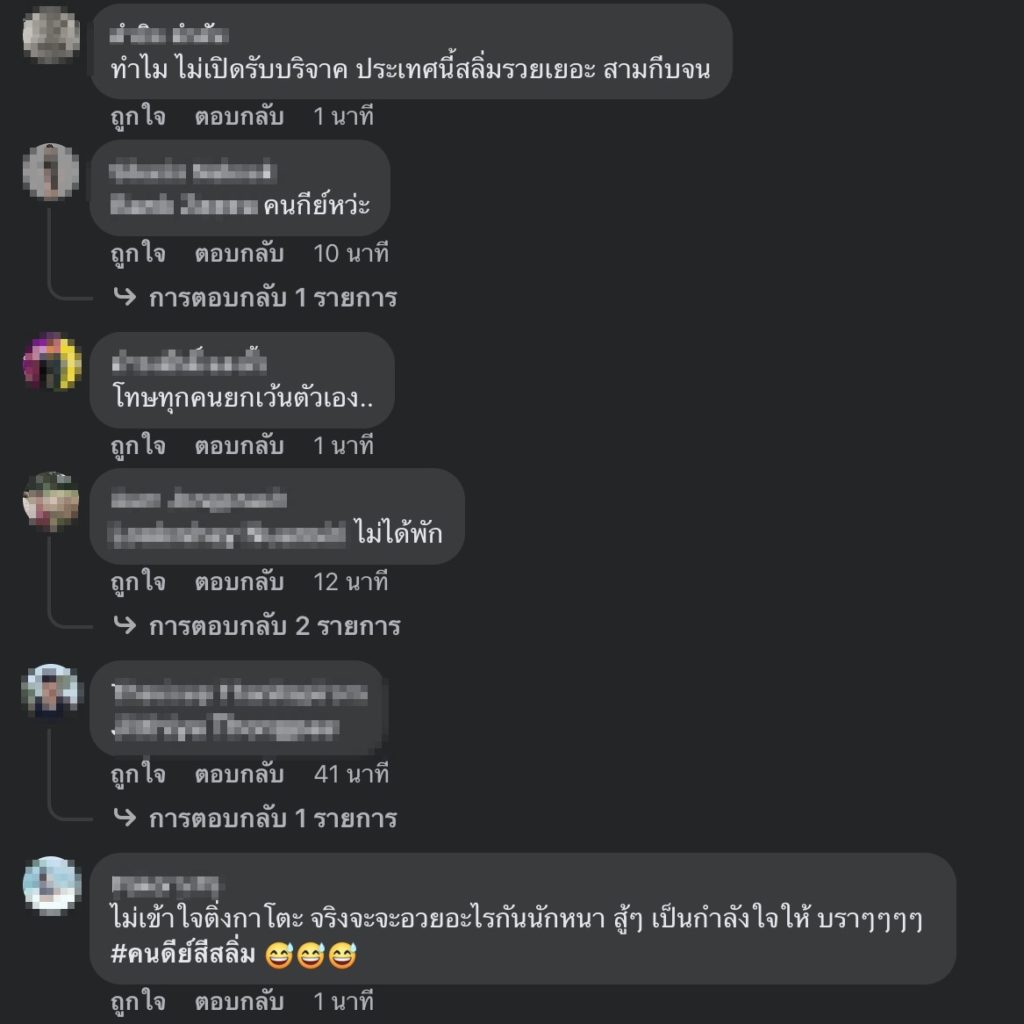Screen dimensions: 1024x1024
Task: Click the reply arrow icon under the 10 นาที comment
Action: tap(125, 297)
